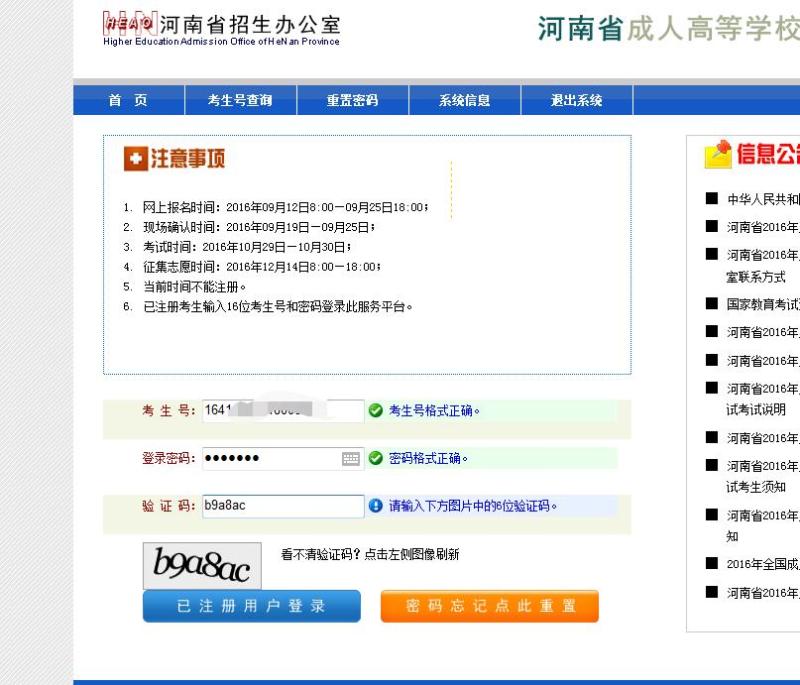Open the announcement starting 国家教育考试
The image size is (800, 685).
tap(763, 305)
